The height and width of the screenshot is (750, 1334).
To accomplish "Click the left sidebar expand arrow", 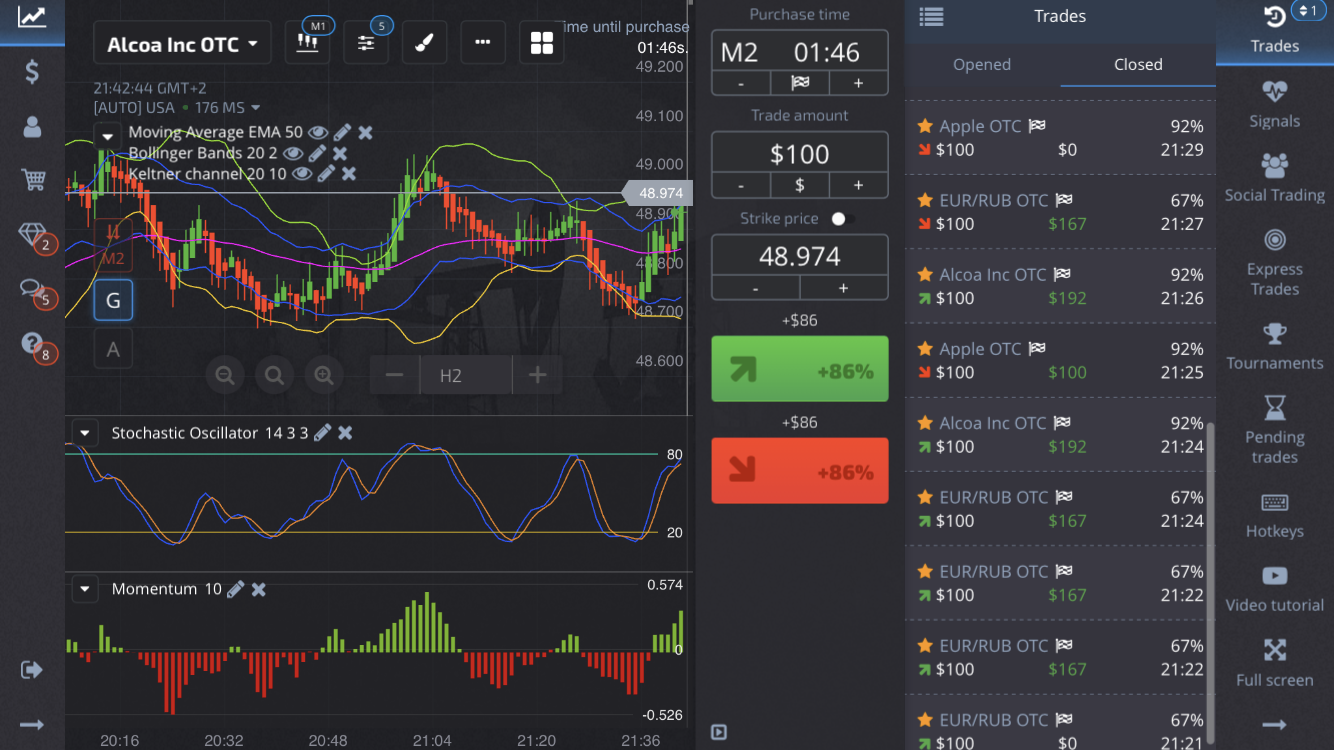I will (x=32, y=724).
